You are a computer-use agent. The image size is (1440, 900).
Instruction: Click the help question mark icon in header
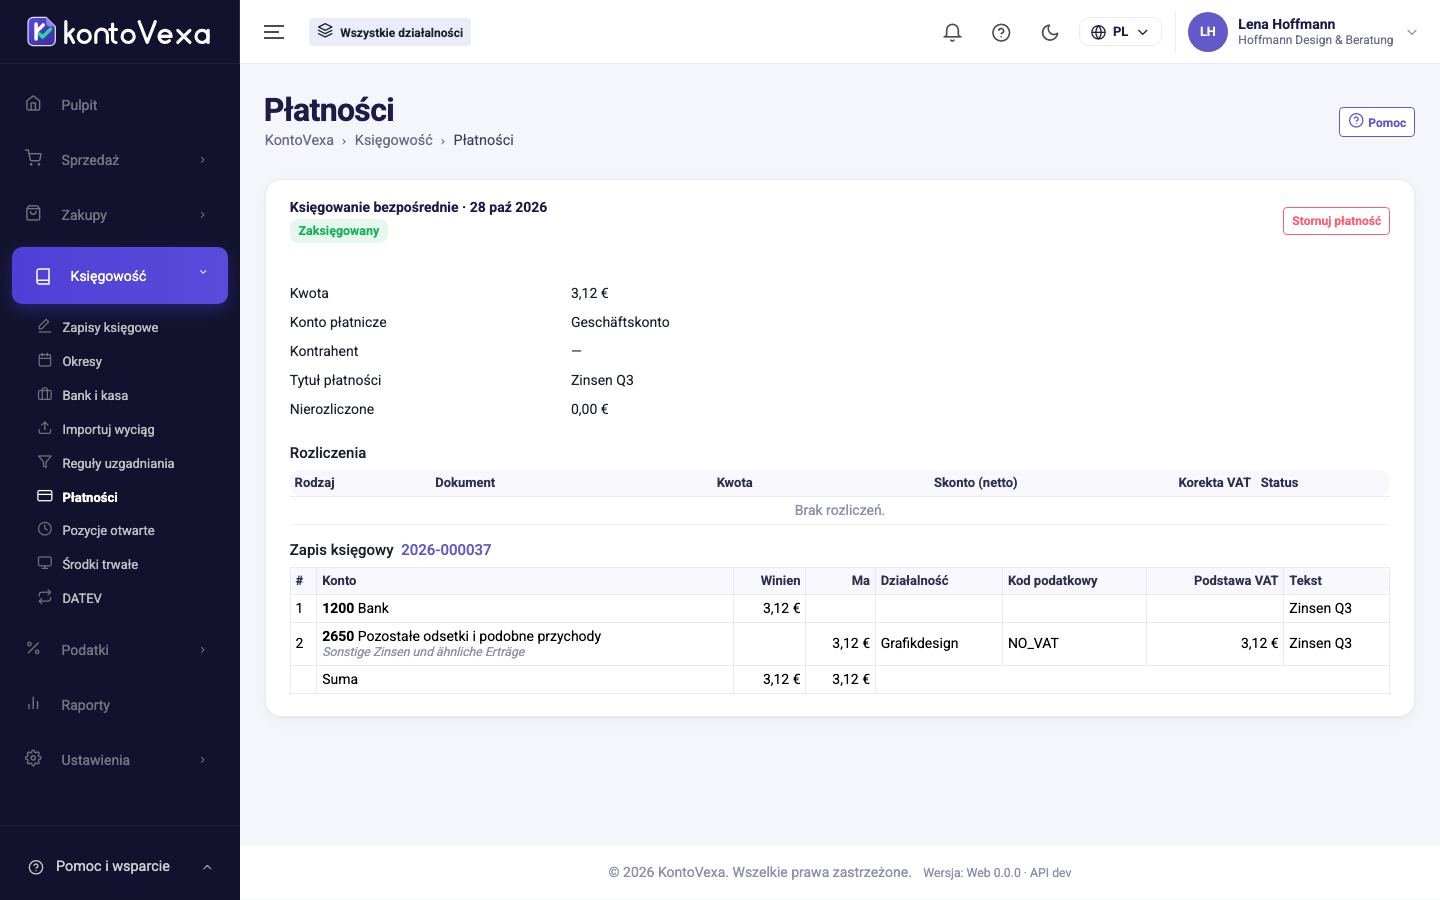click(x=1001, y=32)
